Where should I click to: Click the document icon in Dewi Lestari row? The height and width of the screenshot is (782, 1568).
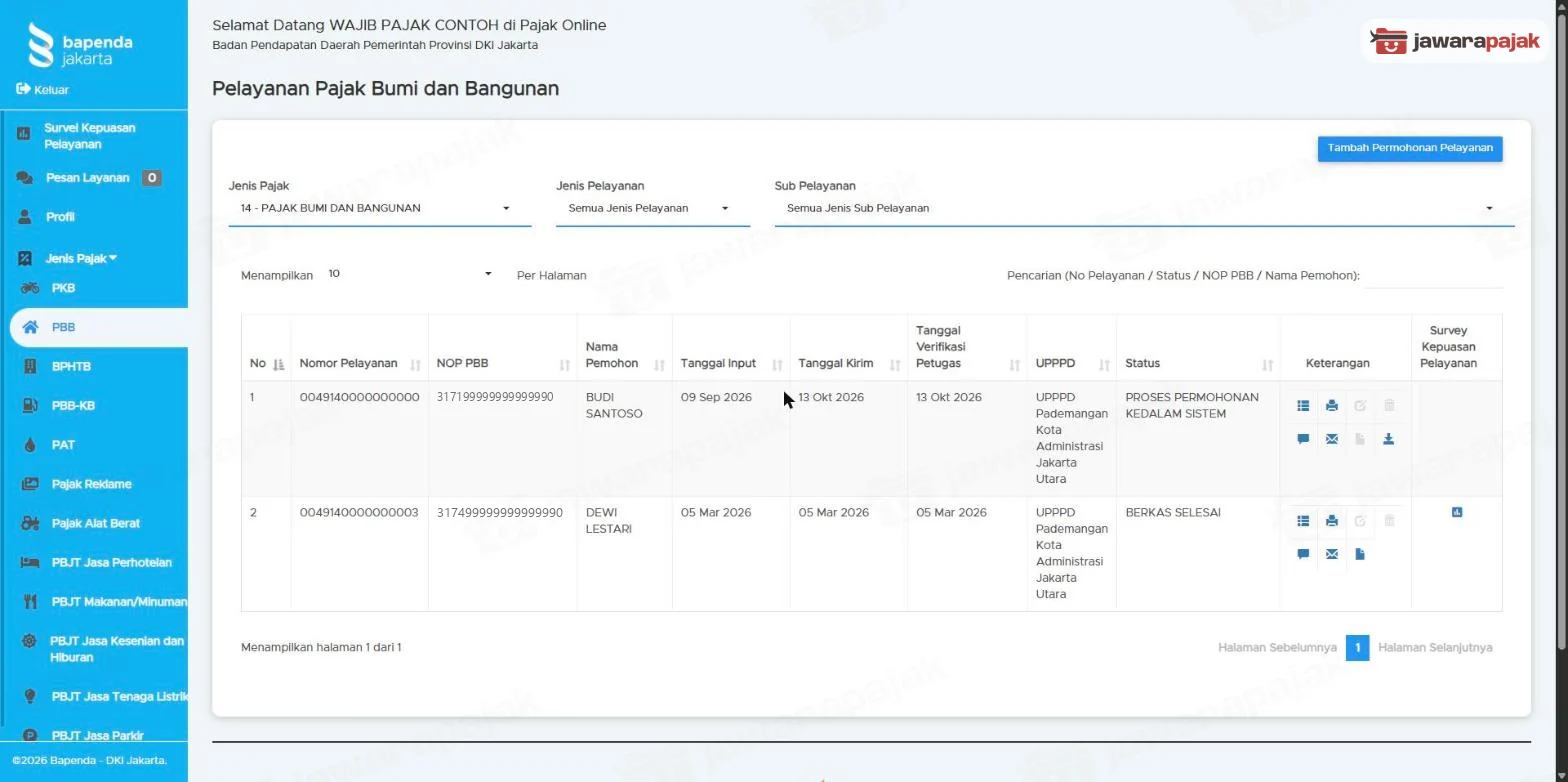point(1360,554)
